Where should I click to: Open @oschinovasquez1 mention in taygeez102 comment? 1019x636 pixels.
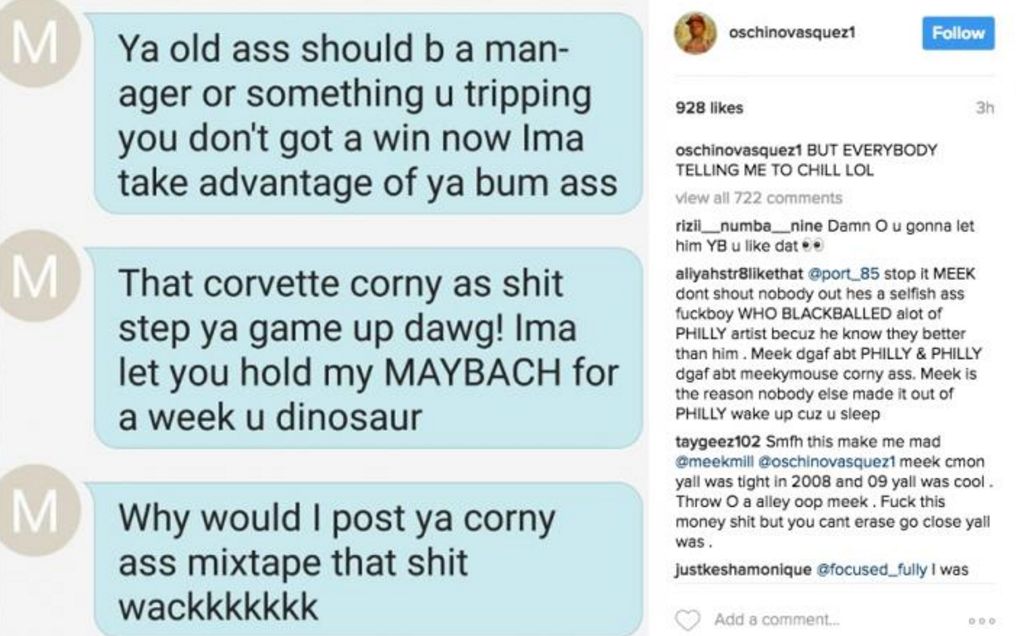pos(827,461)
